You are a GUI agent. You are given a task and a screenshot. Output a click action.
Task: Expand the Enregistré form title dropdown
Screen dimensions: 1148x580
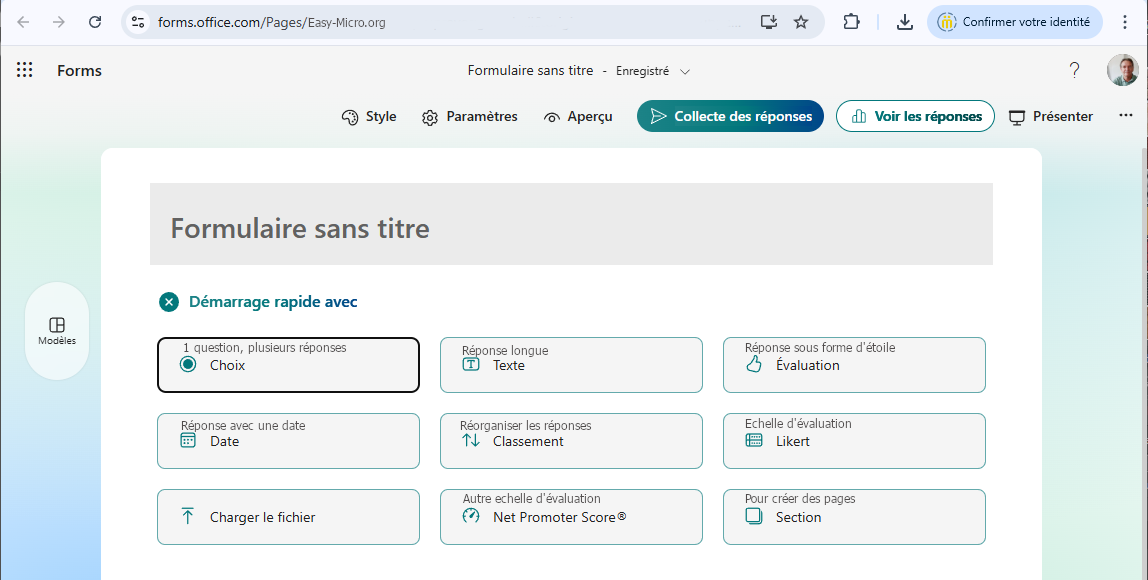pos(685,71)
